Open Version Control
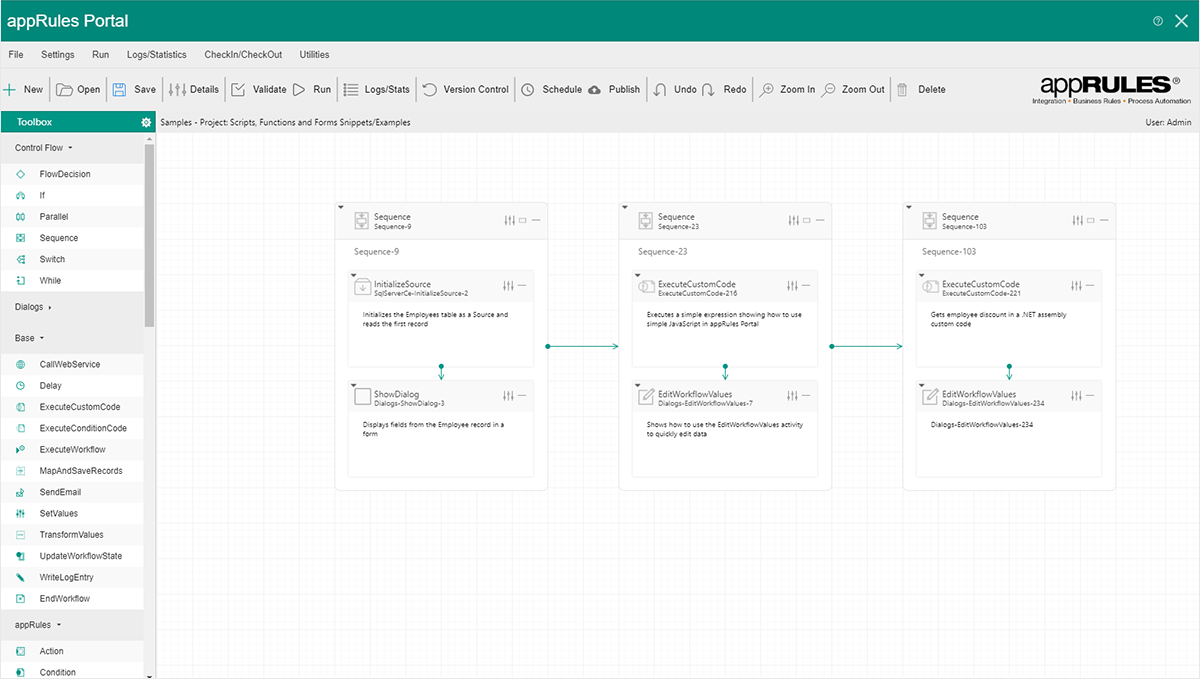This screenshot has height=679, width=1200. pyautogui.click(x=466, y=89)
